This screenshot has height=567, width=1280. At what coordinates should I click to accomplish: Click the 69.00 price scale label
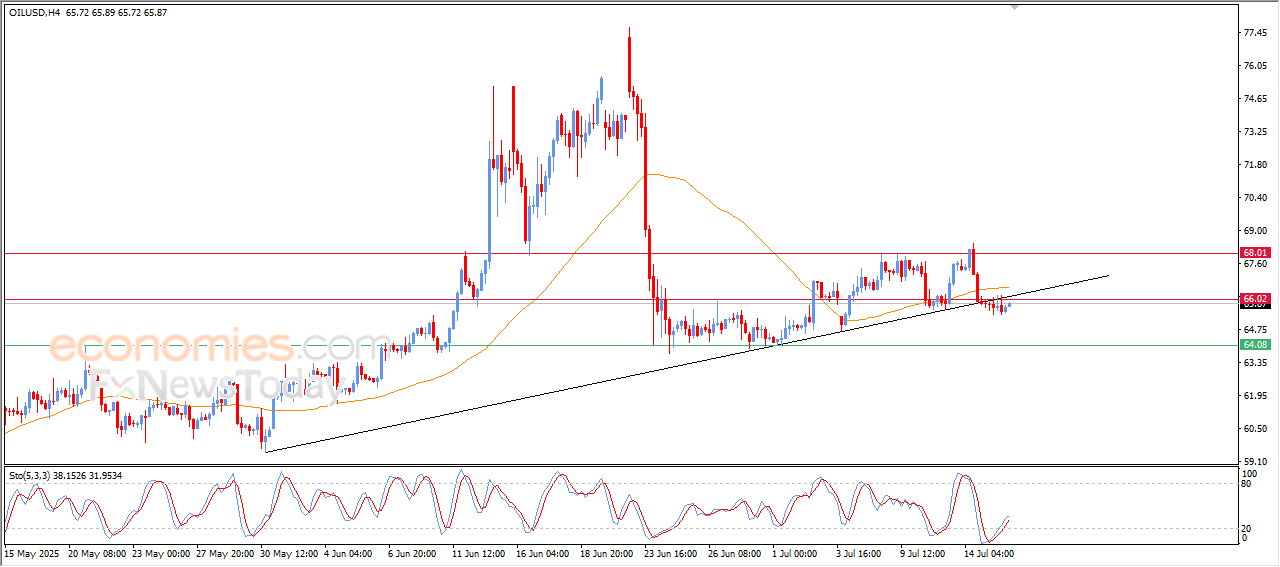tap(1256, 231)
